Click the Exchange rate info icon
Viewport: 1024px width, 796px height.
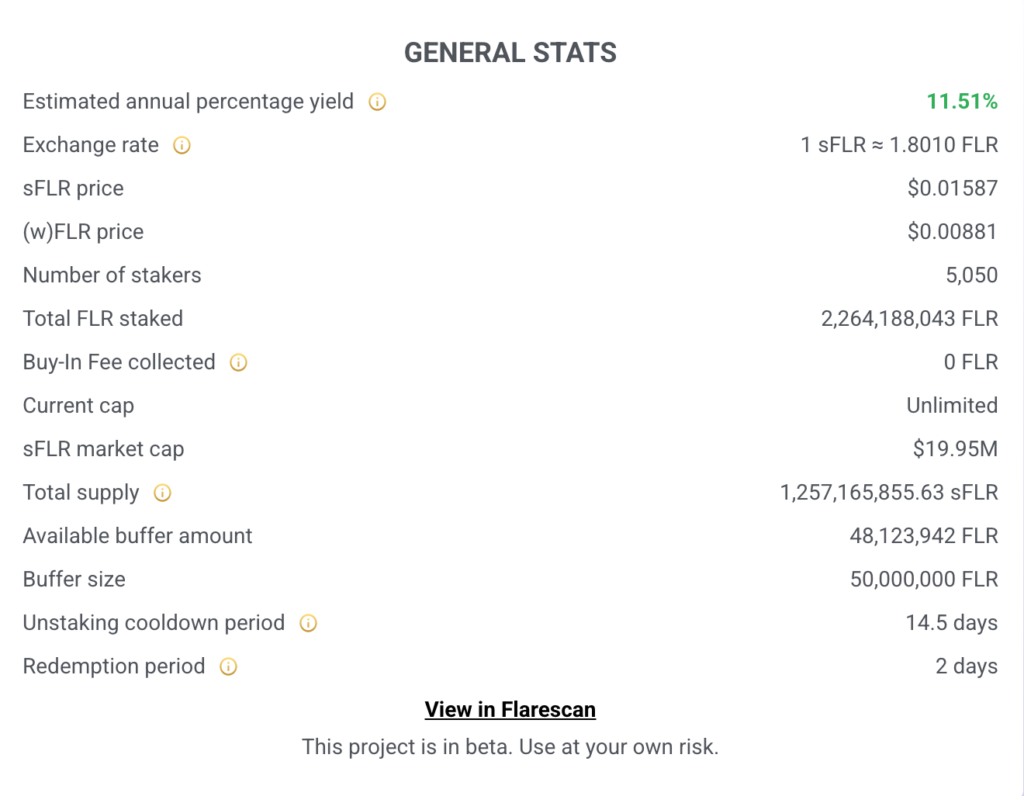click(182, 145)
